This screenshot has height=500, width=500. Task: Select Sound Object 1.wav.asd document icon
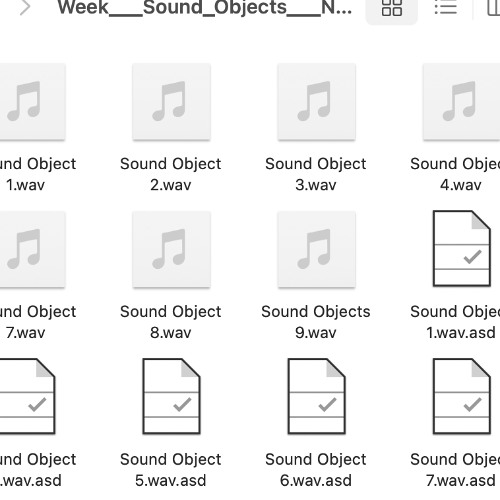[462, 249]
